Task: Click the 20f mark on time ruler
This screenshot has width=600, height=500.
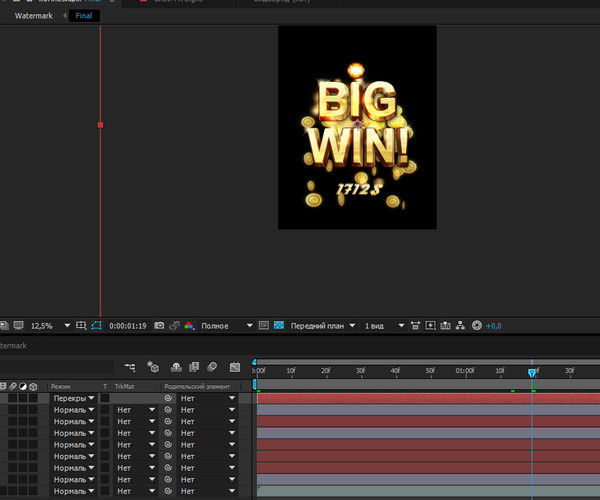Action: (326, 370)
